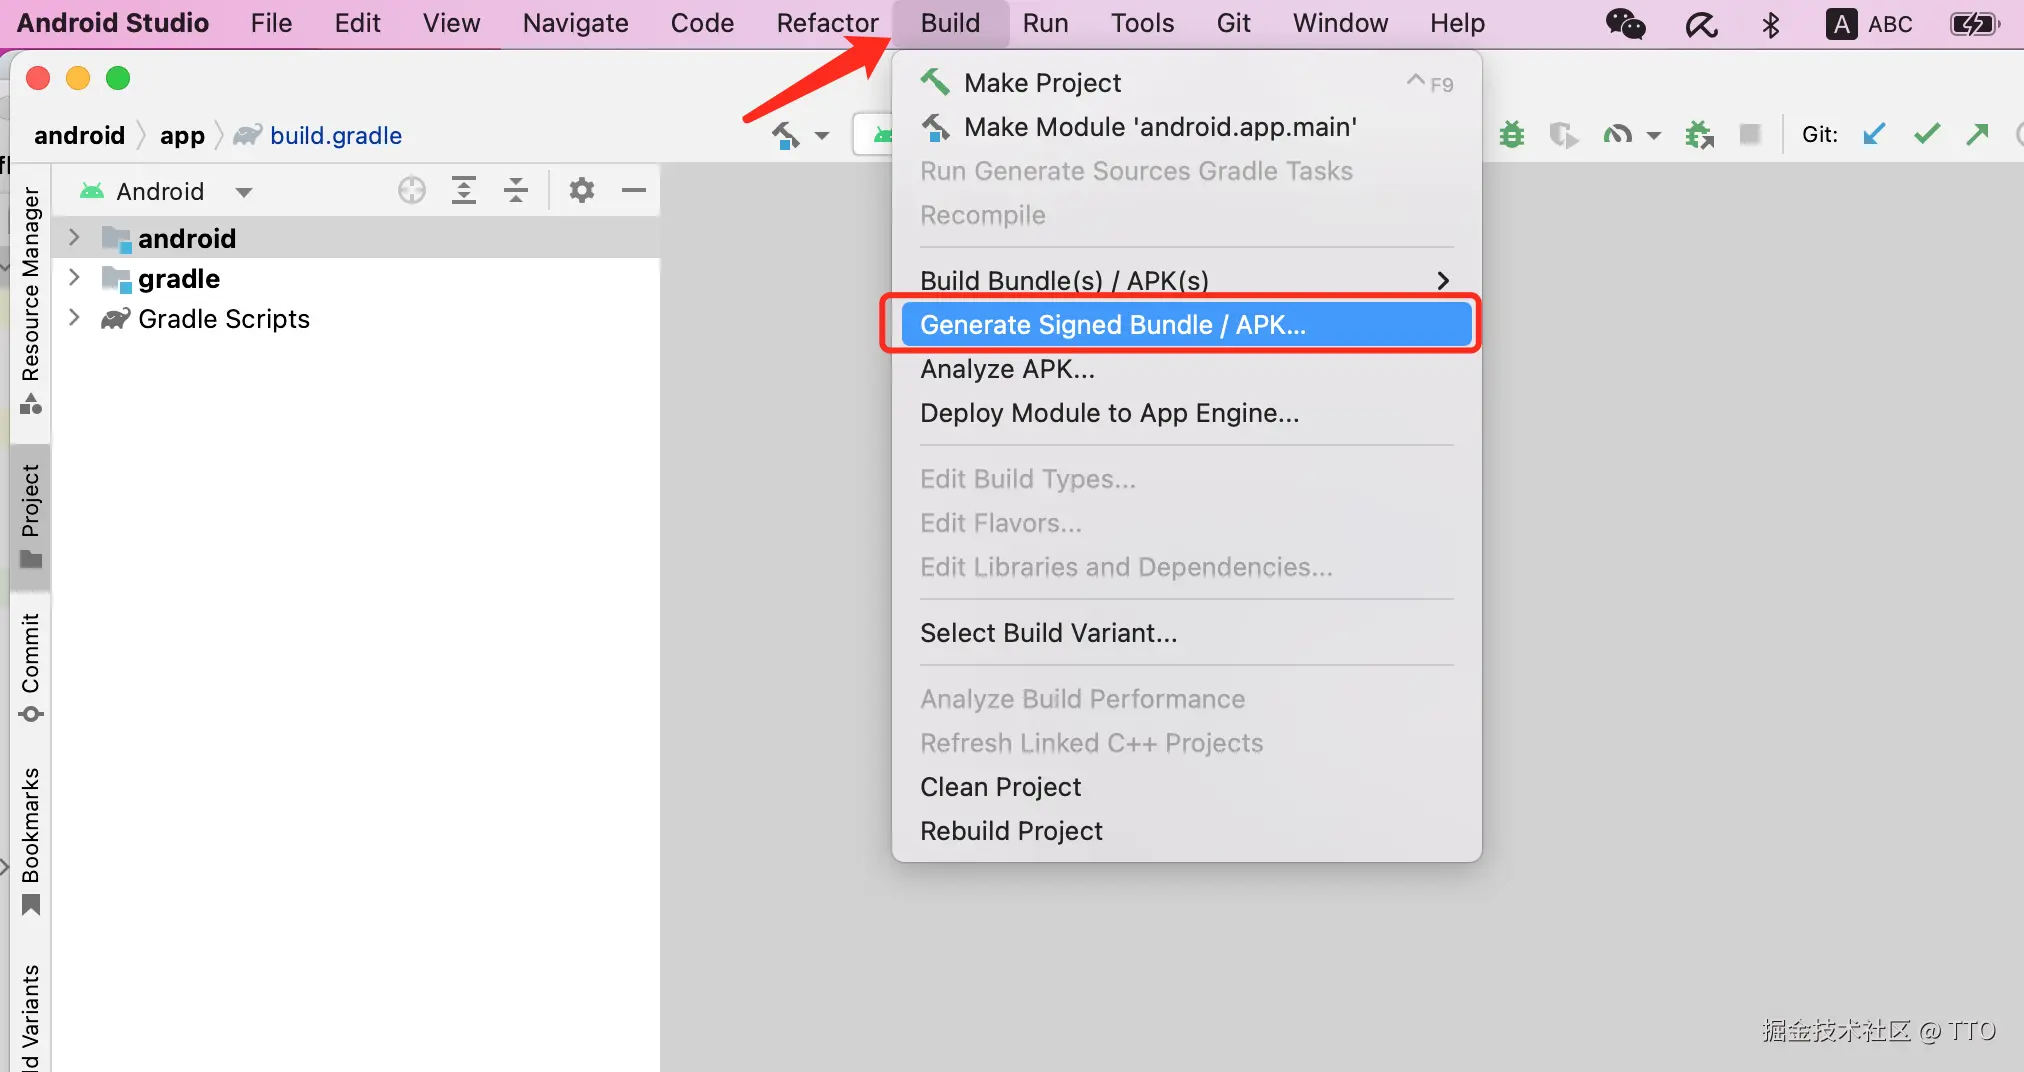Click the blue Git Update Project arrow

coord(1874,134)
